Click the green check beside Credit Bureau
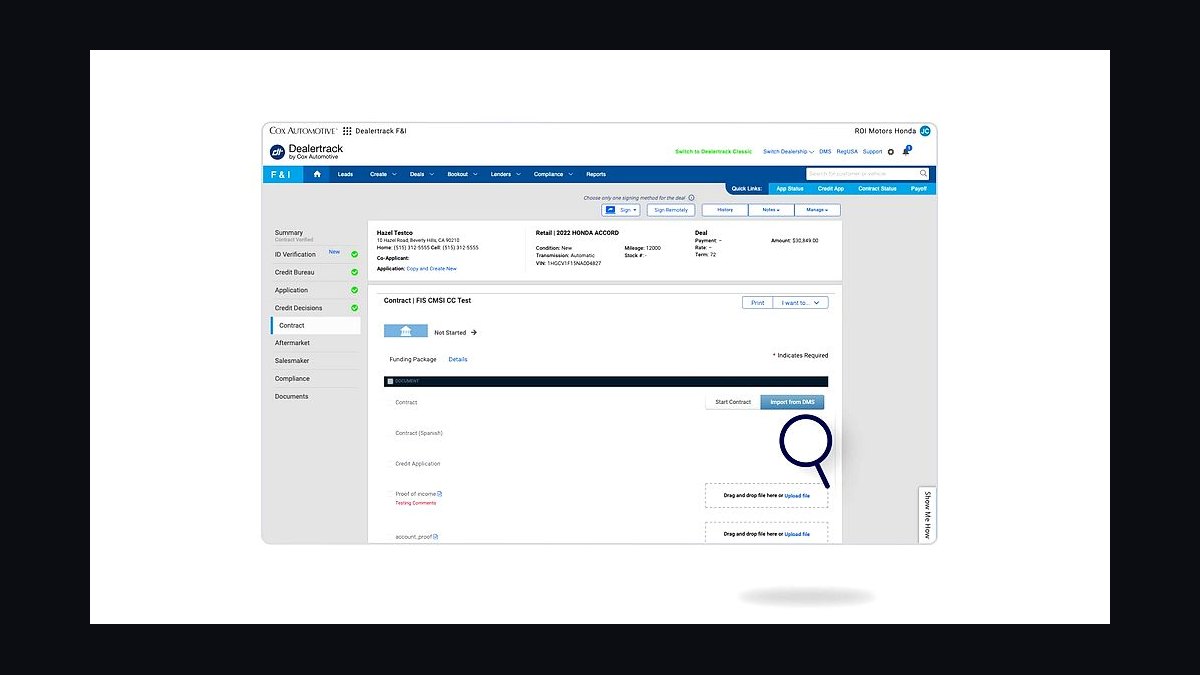This screenshot has height=675, width=1200. coord(354,272)
